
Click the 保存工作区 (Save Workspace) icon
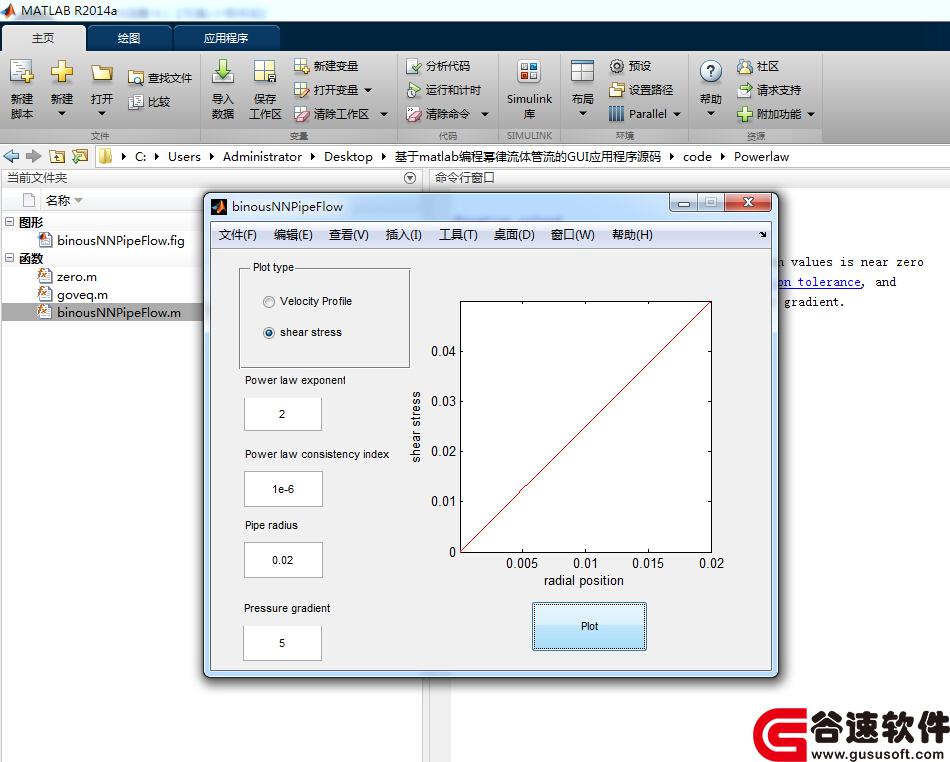[x=265, y=72]
